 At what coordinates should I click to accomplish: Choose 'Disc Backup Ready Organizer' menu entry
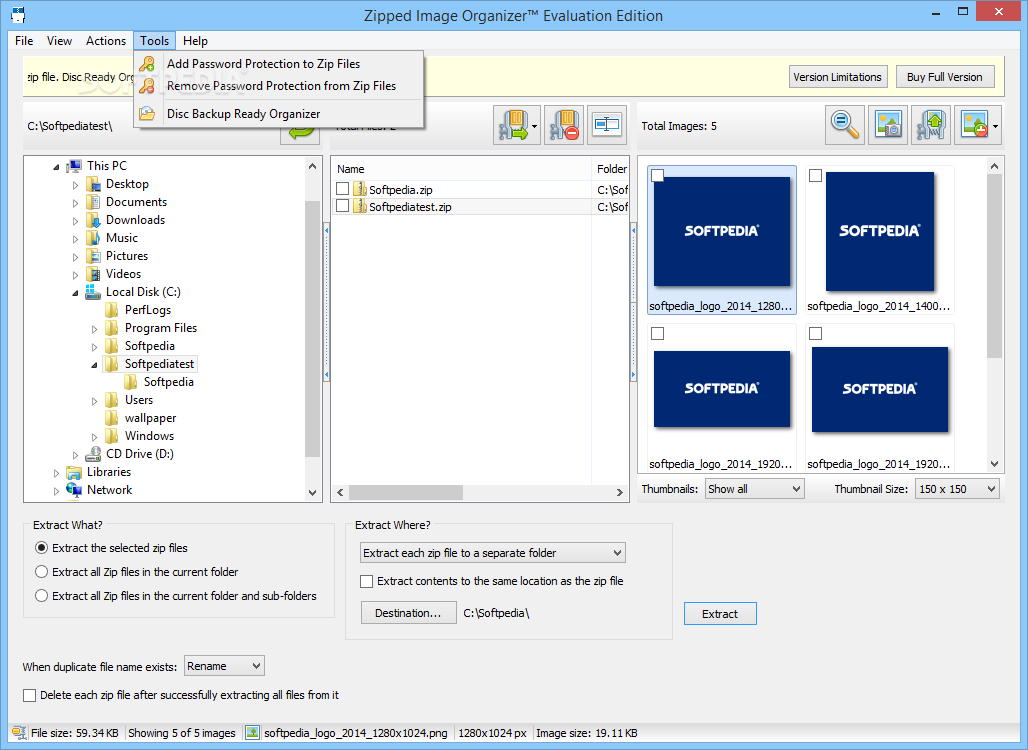[279, 113]
